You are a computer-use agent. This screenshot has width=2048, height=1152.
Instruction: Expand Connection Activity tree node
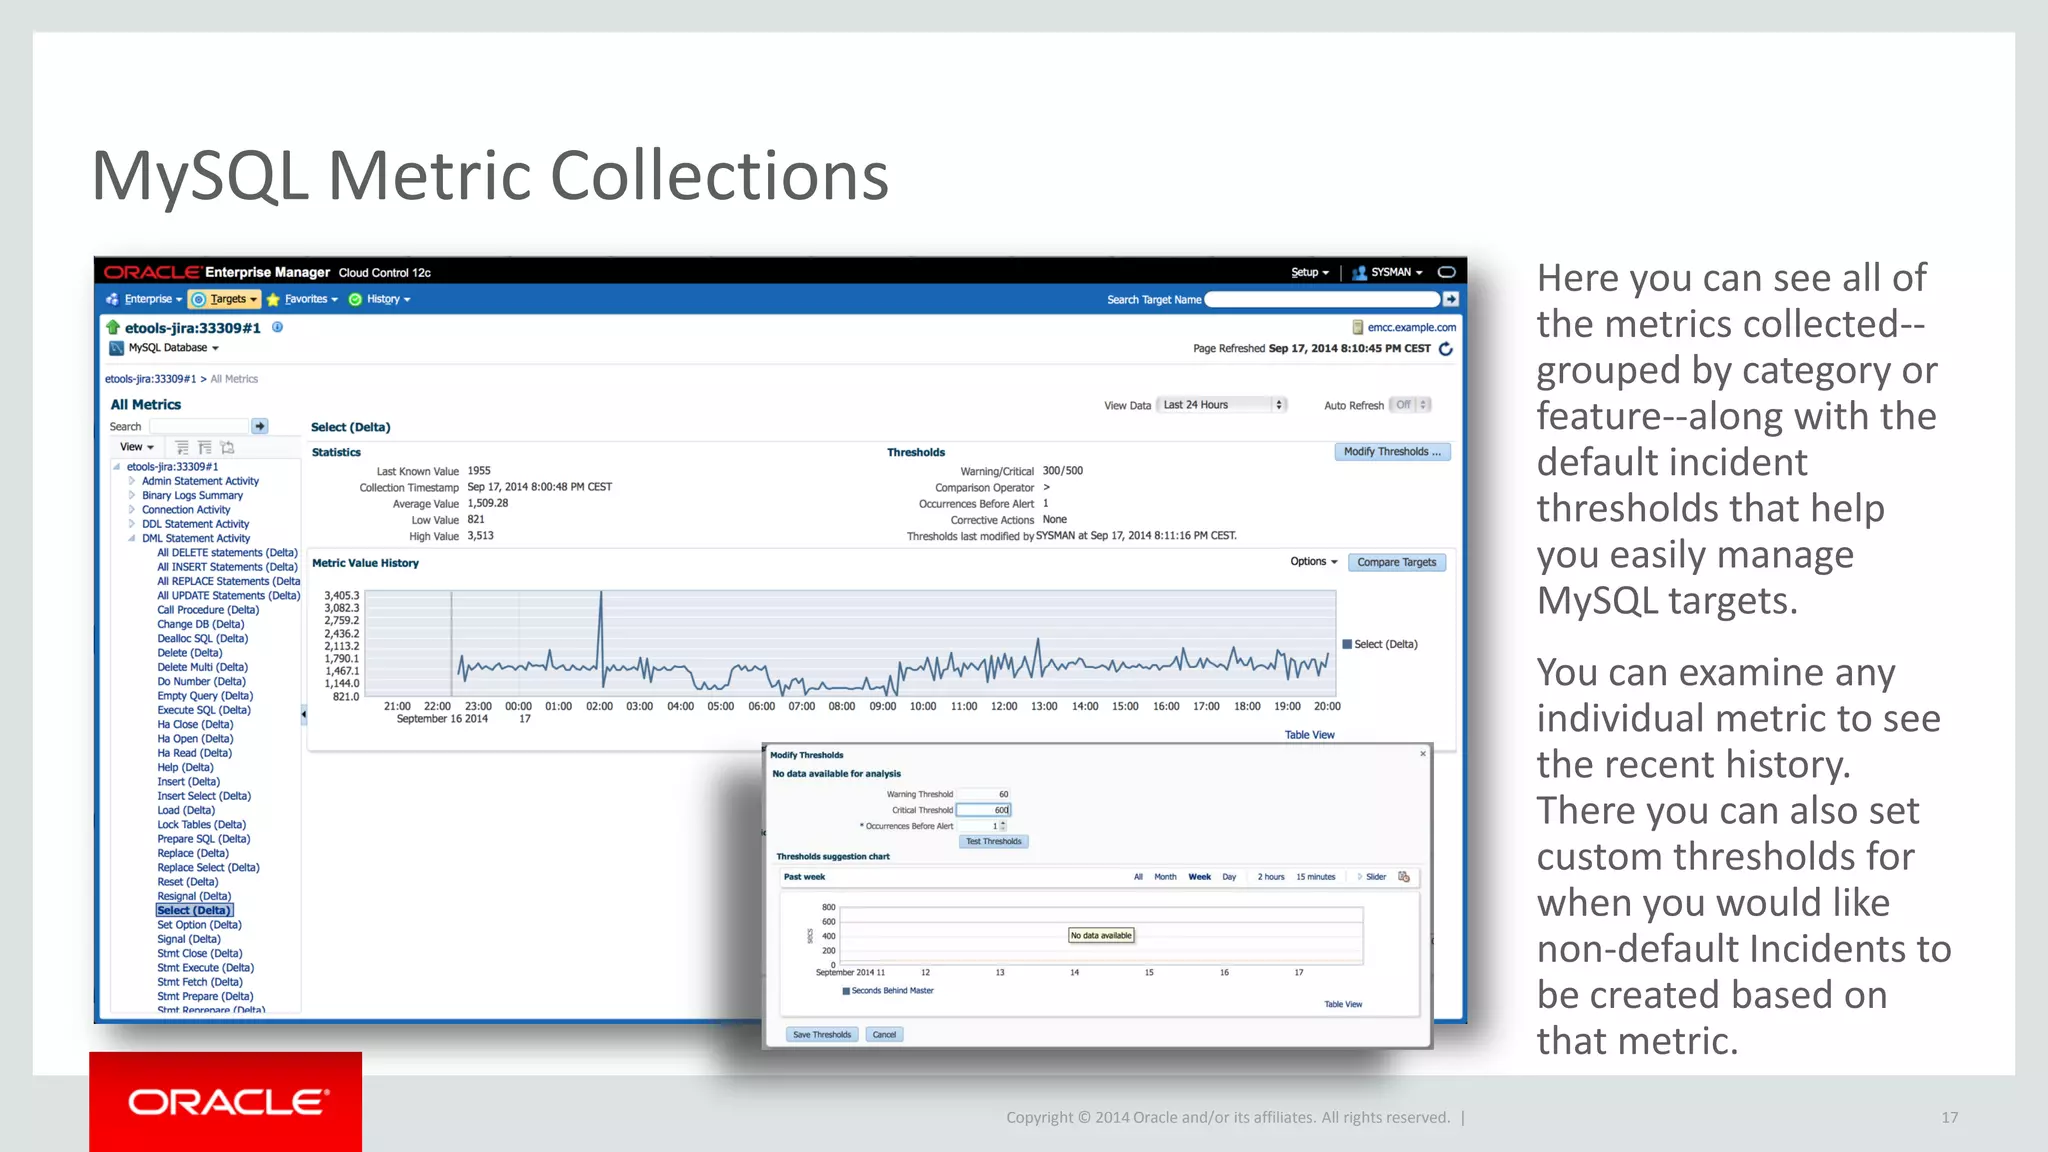pos(131,509)
